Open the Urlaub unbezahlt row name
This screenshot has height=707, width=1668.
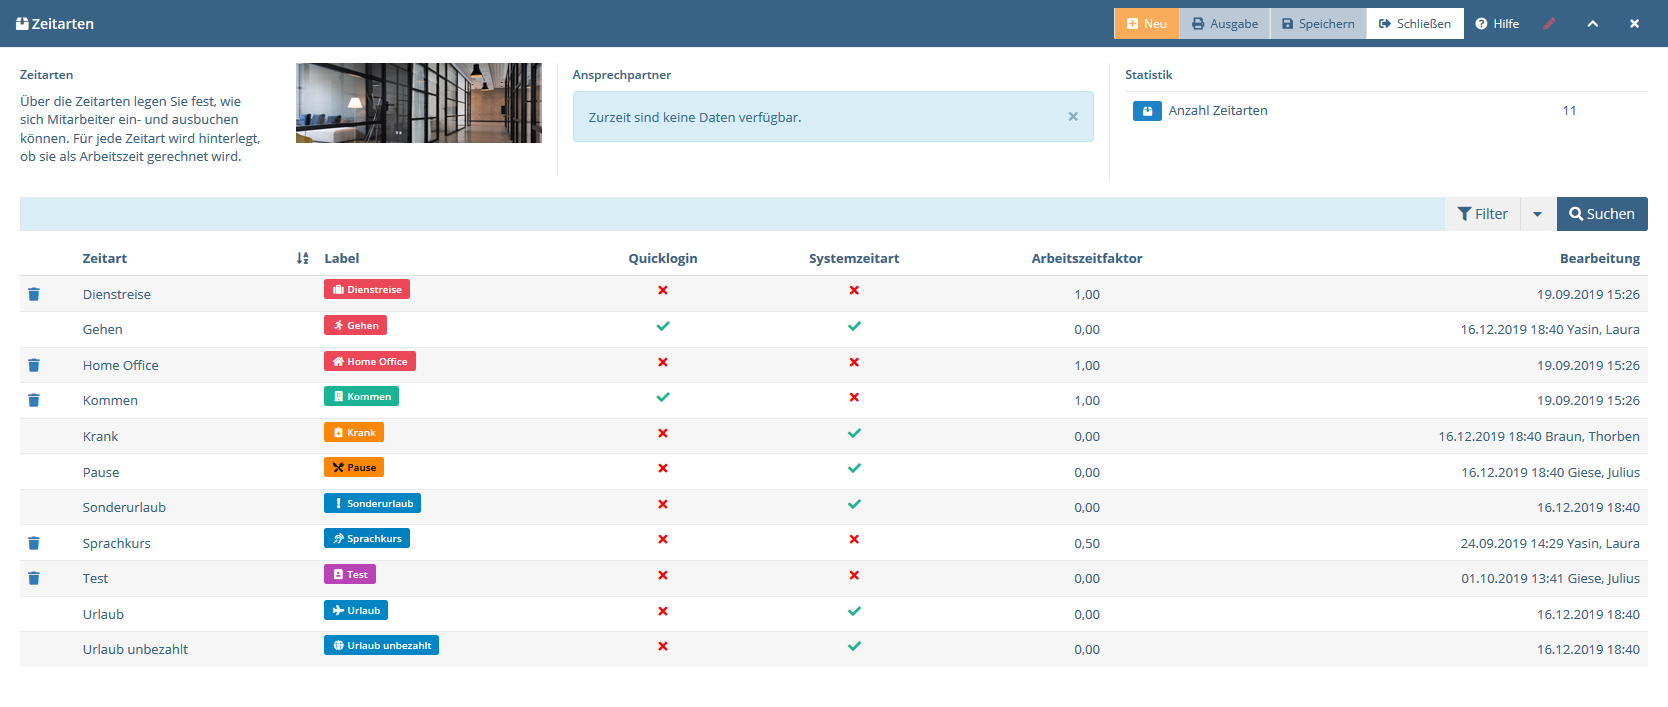point(135,649)
